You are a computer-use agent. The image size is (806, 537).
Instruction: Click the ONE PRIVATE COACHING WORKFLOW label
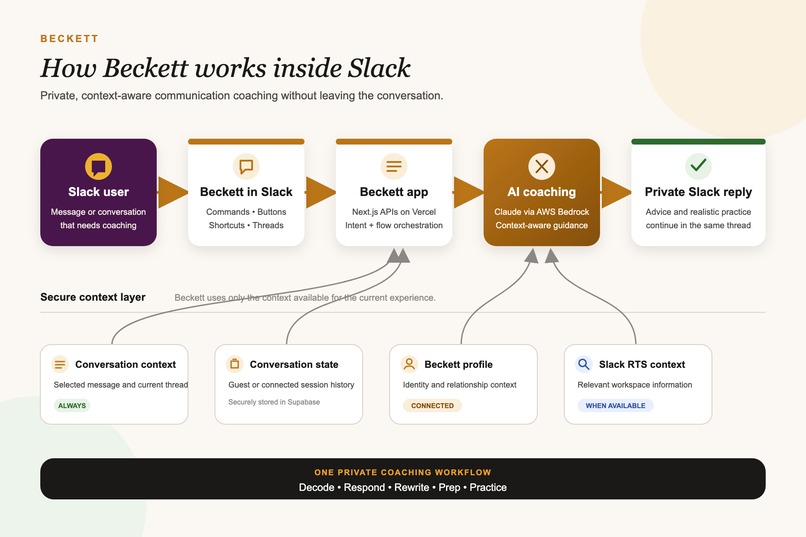click(x=402, y=472)
